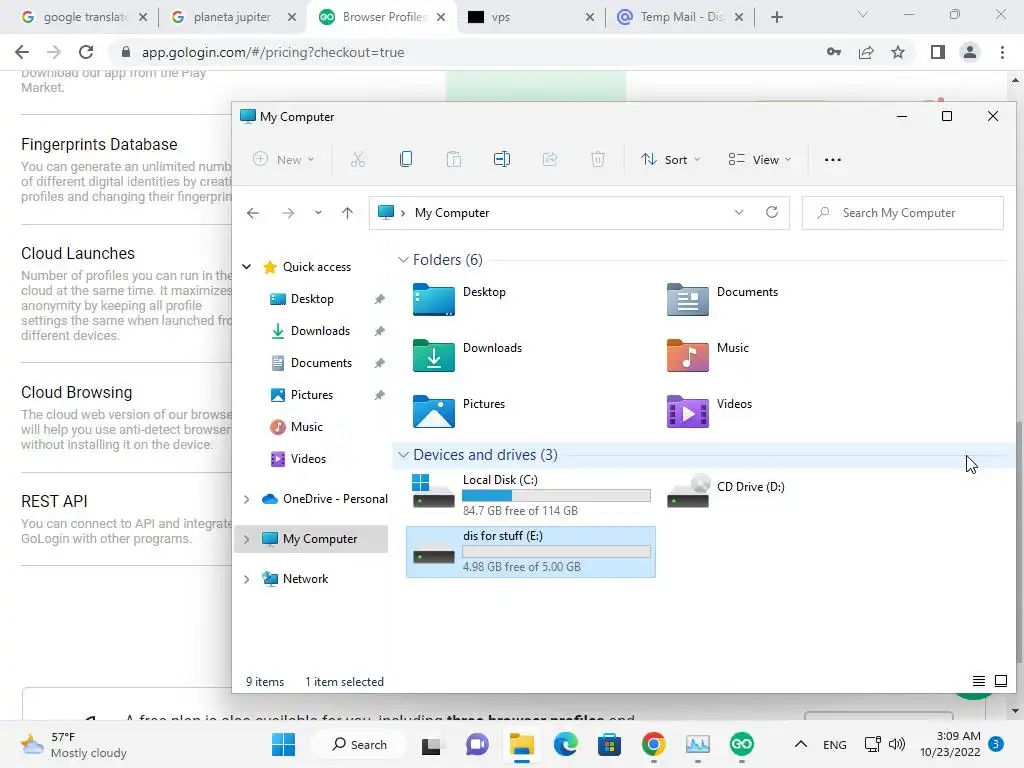Image resolution: width=1024 pixels, height=768 pixels.
Task: Switch to details list view icon
Action: [x=978, y=681]
